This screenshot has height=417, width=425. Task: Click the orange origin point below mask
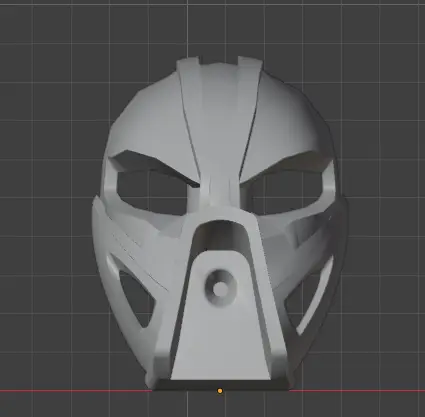click(x=220, y=391)
